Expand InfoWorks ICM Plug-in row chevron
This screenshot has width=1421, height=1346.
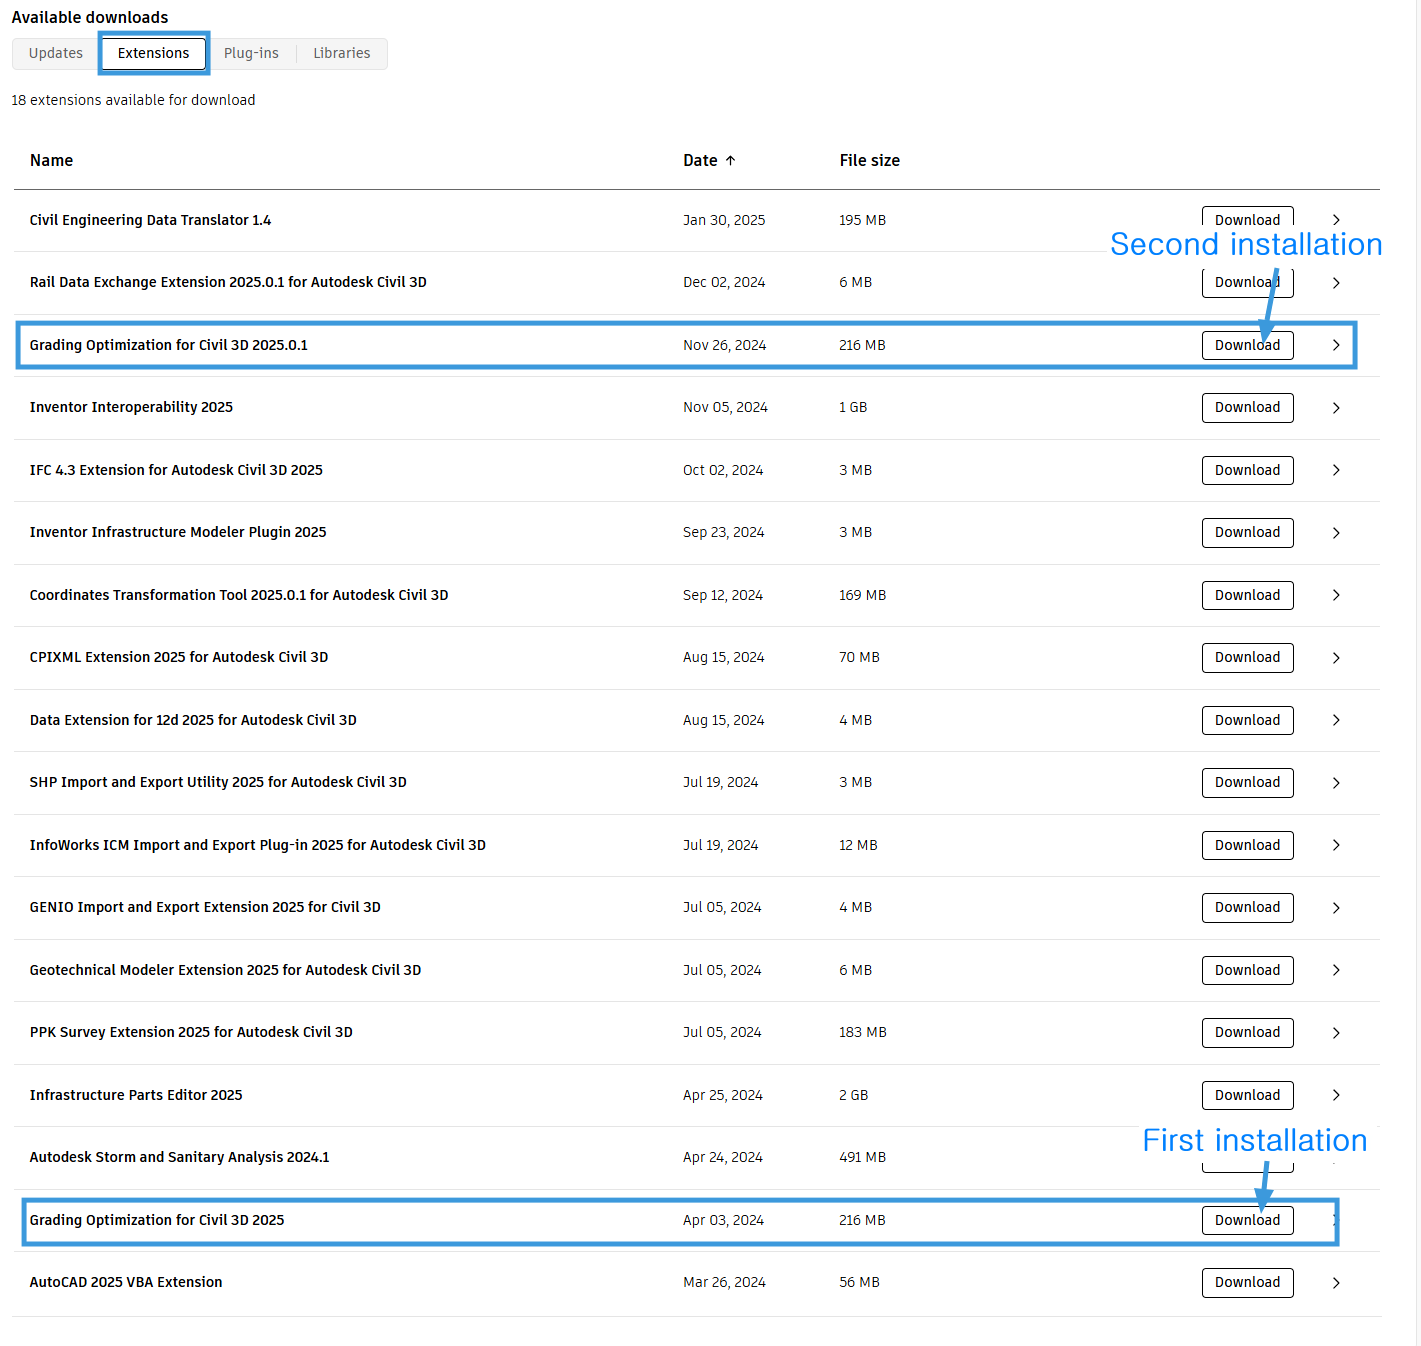(x=1336, y=845)
